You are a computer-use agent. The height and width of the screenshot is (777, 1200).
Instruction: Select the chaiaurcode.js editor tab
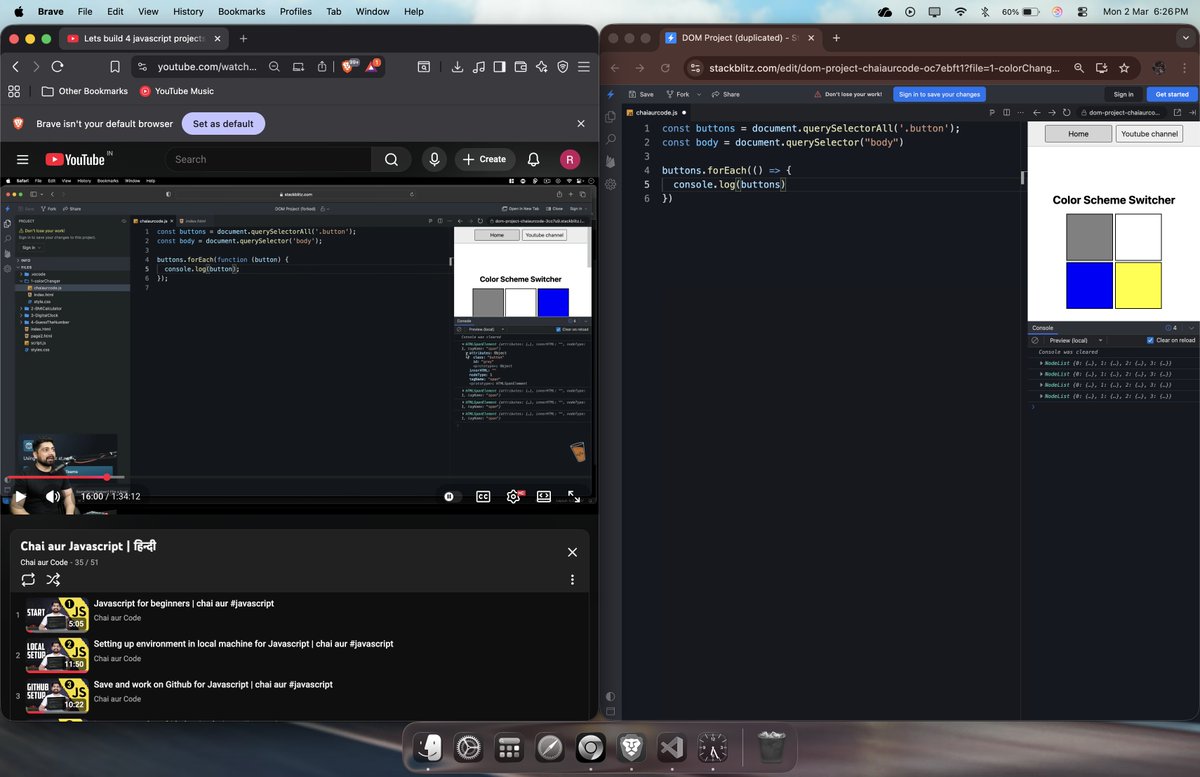pyautogui.click(x=656, y=112)
